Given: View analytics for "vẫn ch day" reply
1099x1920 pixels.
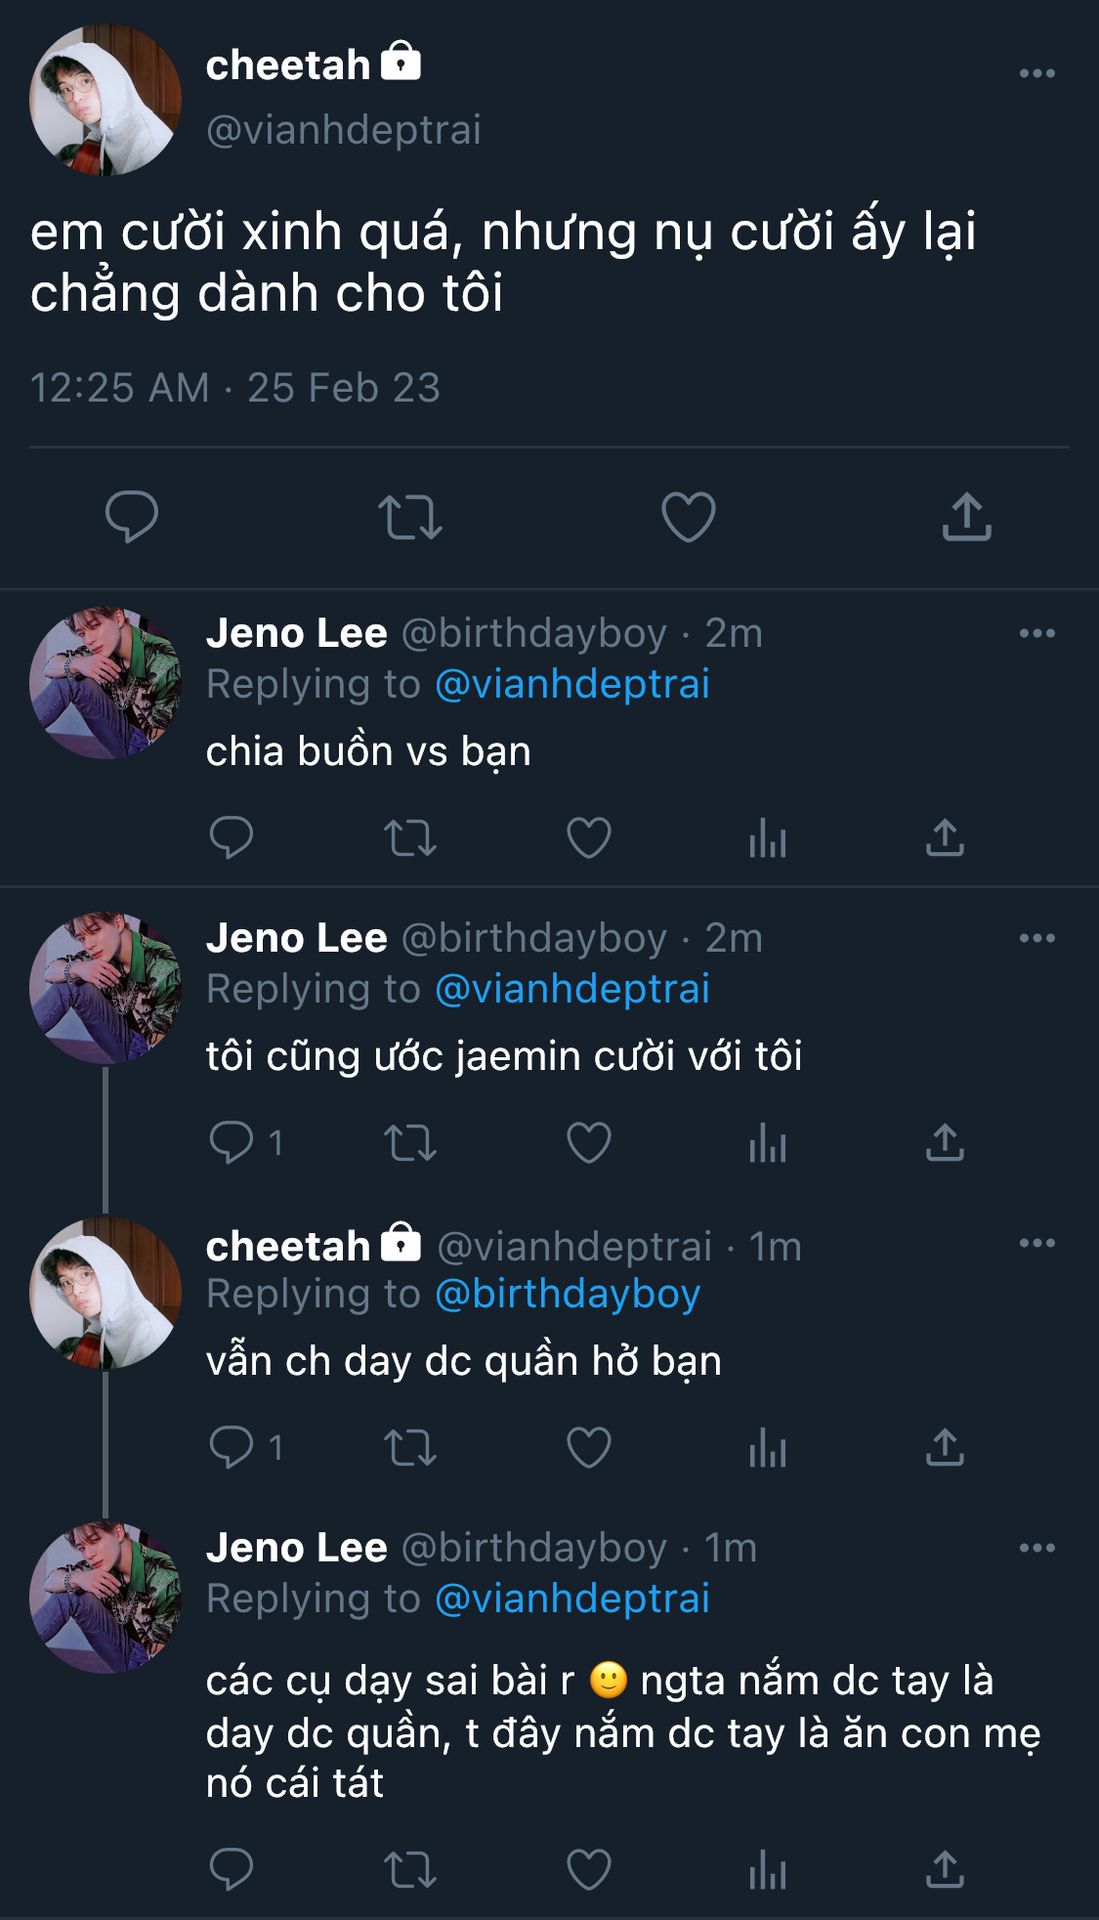Looking at the screenshot, I should [767, 1447].
